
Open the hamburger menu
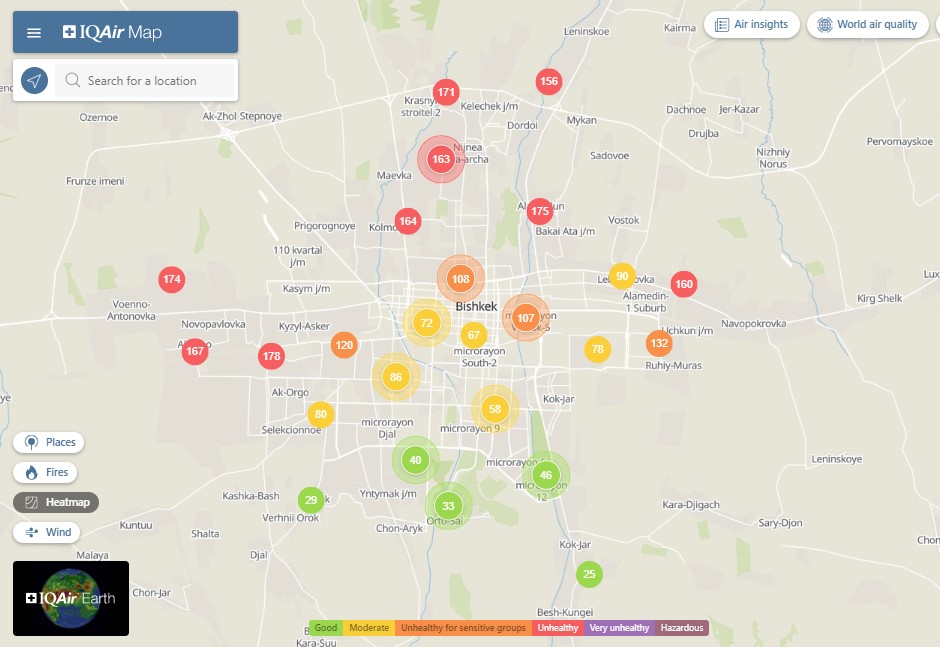34,33
